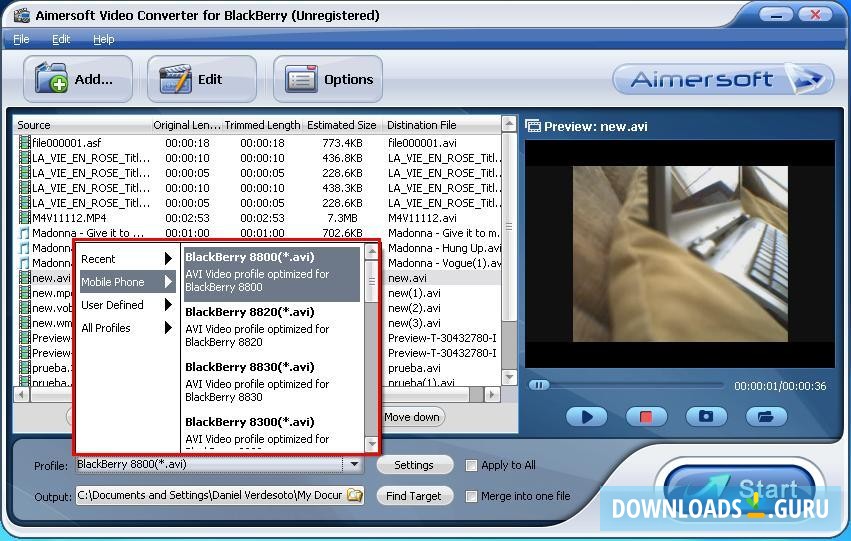Click horizontal scroll right arrow
Viewport: 851px width, 541px height.
(492, 394)
